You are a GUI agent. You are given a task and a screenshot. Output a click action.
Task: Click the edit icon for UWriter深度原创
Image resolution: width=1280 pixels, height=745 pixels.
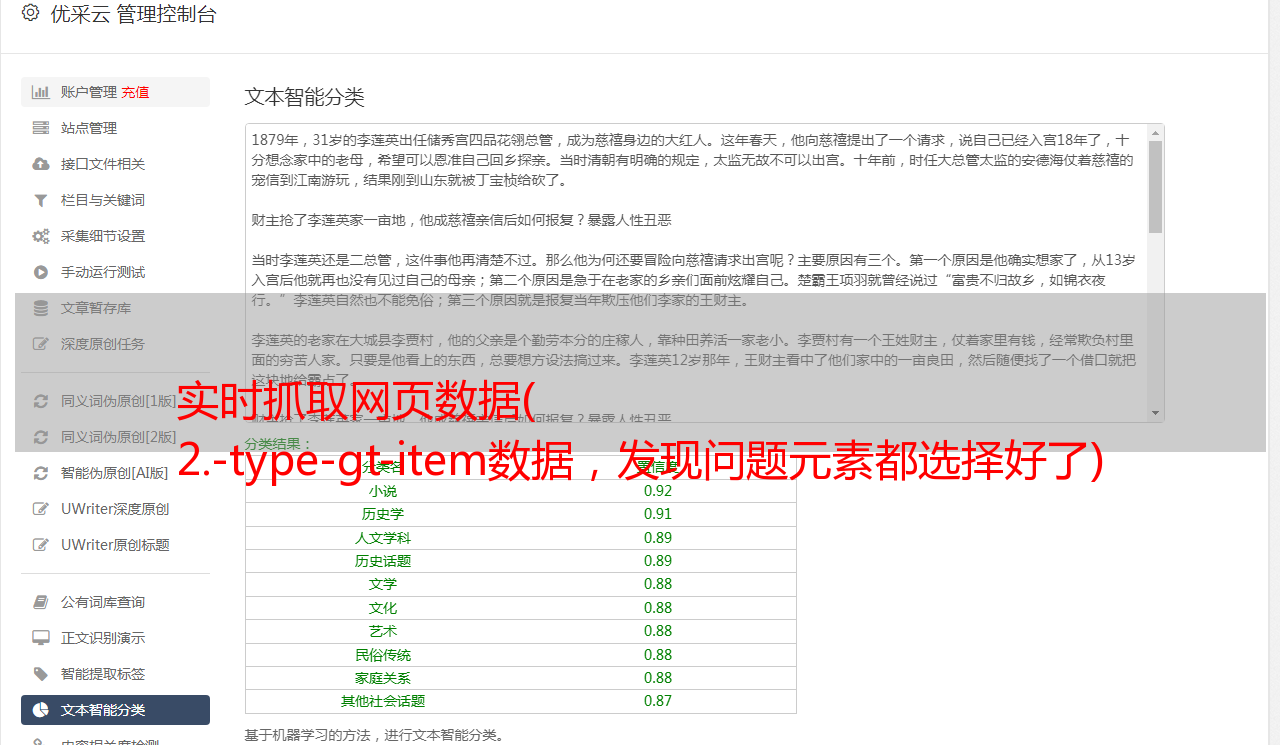click(41, 509)
